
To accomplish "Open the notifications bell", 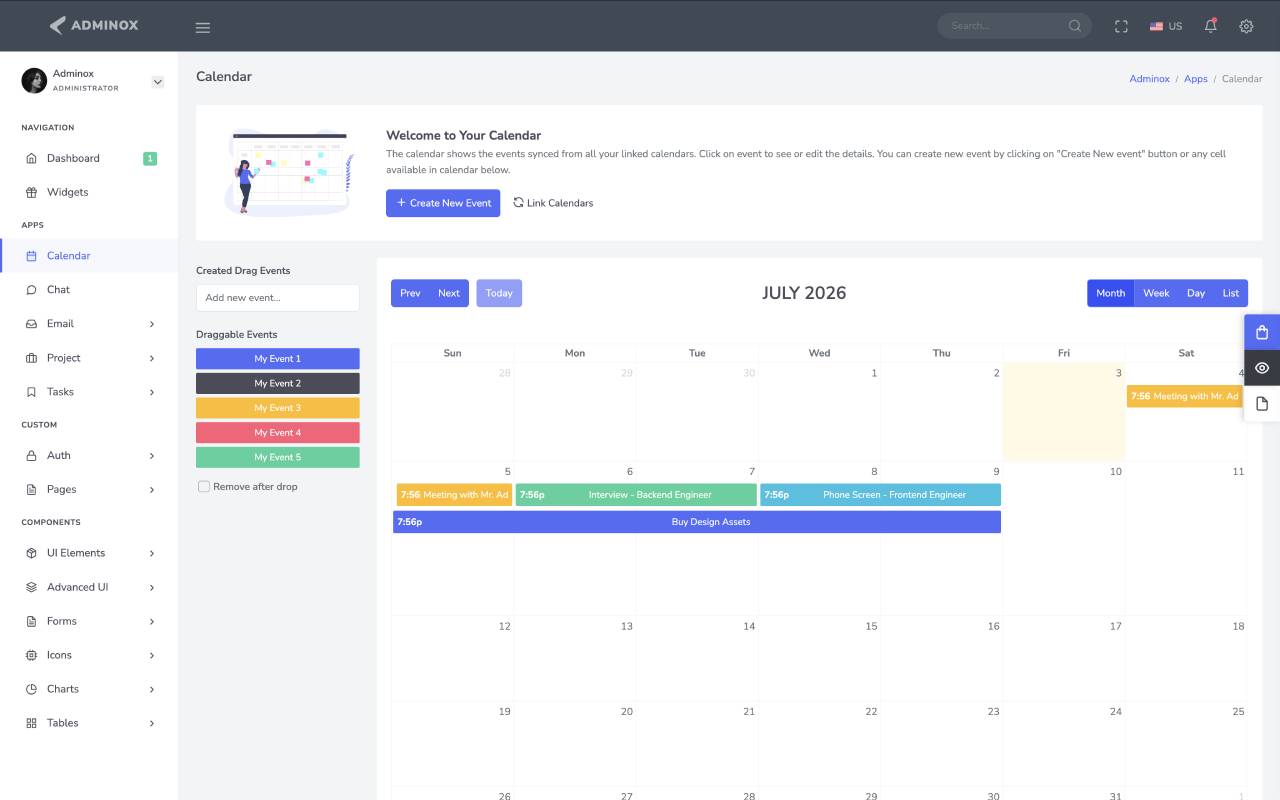I will (1210, 26).
